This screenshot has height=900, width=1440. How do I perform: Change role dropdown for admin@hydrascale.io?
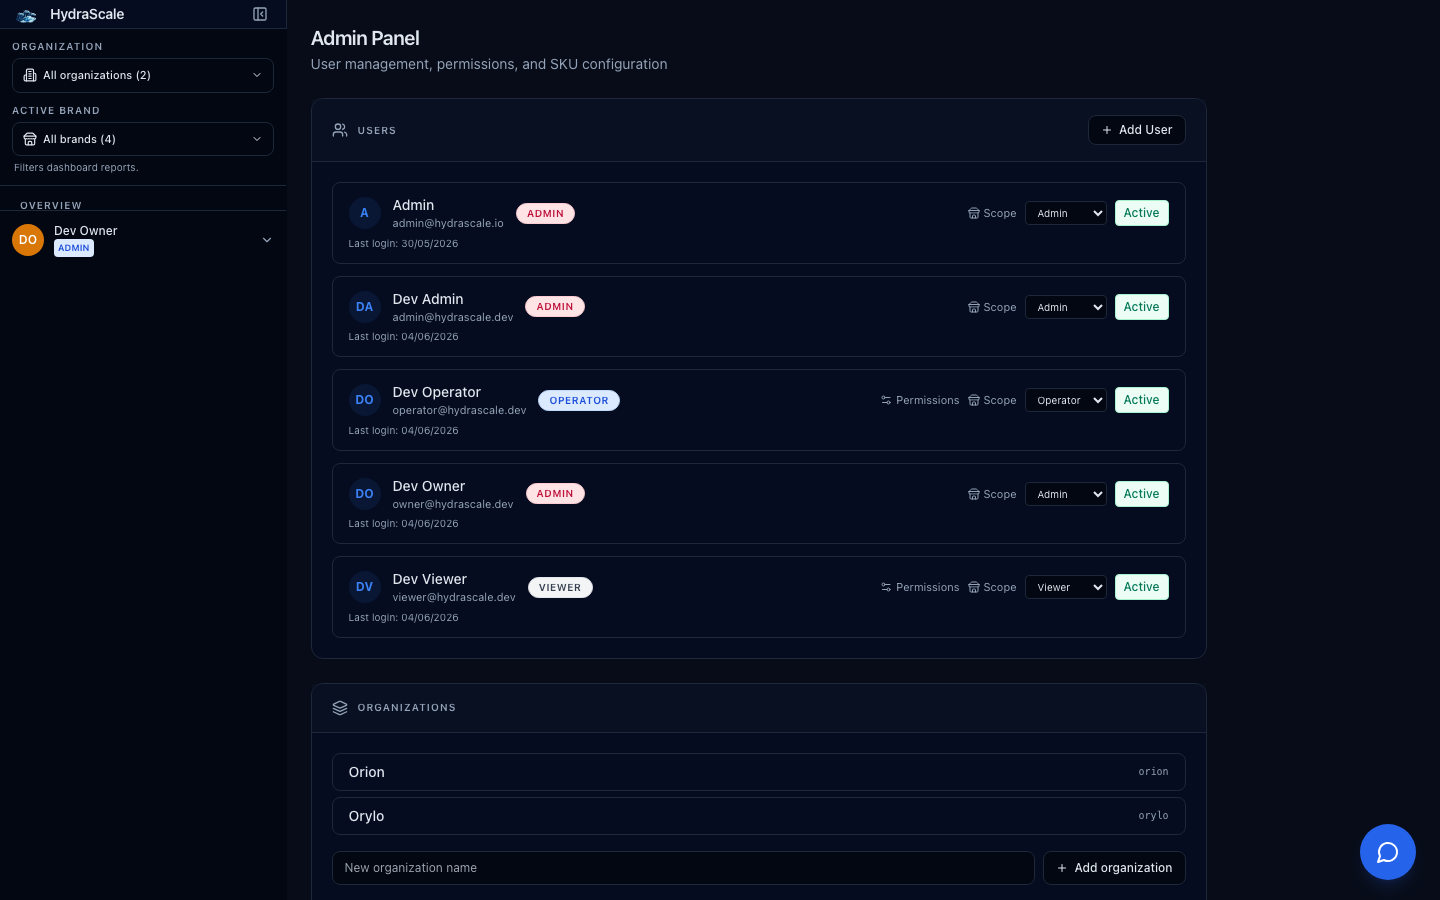[x=1066, y=213]
